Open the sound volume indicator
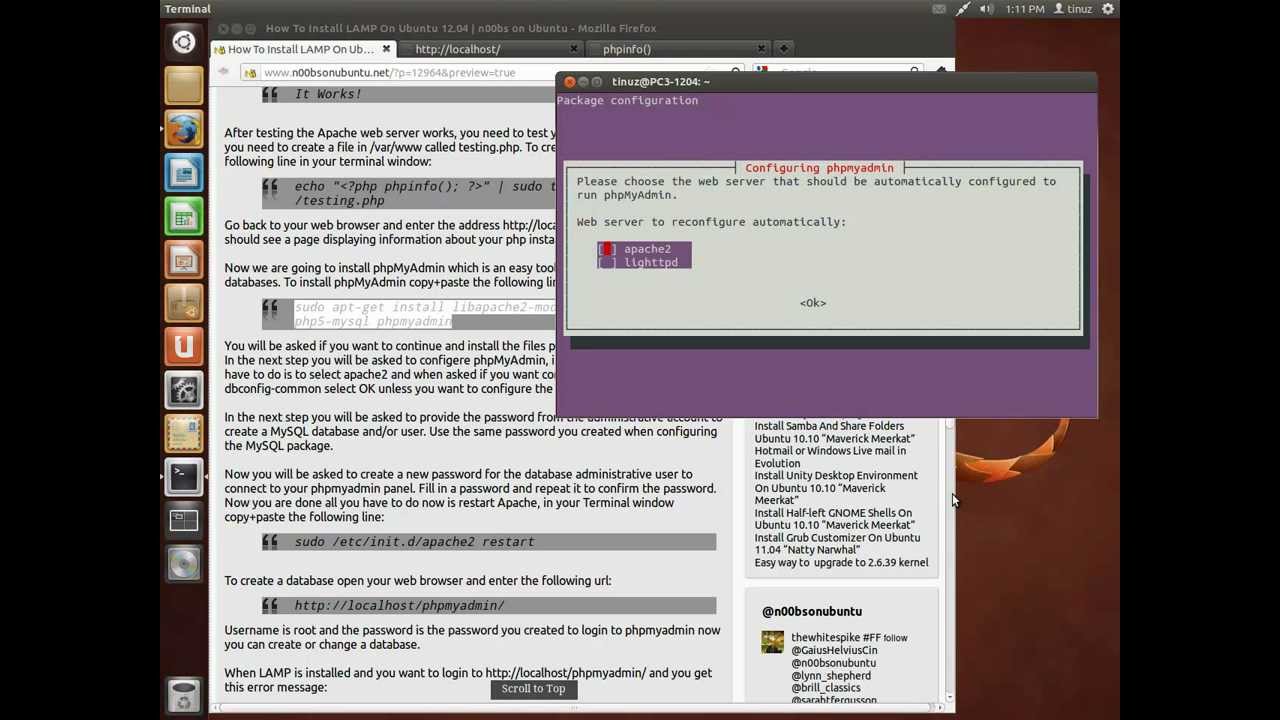Screen dimensions: 1280x720 click(x=986, y=9)
